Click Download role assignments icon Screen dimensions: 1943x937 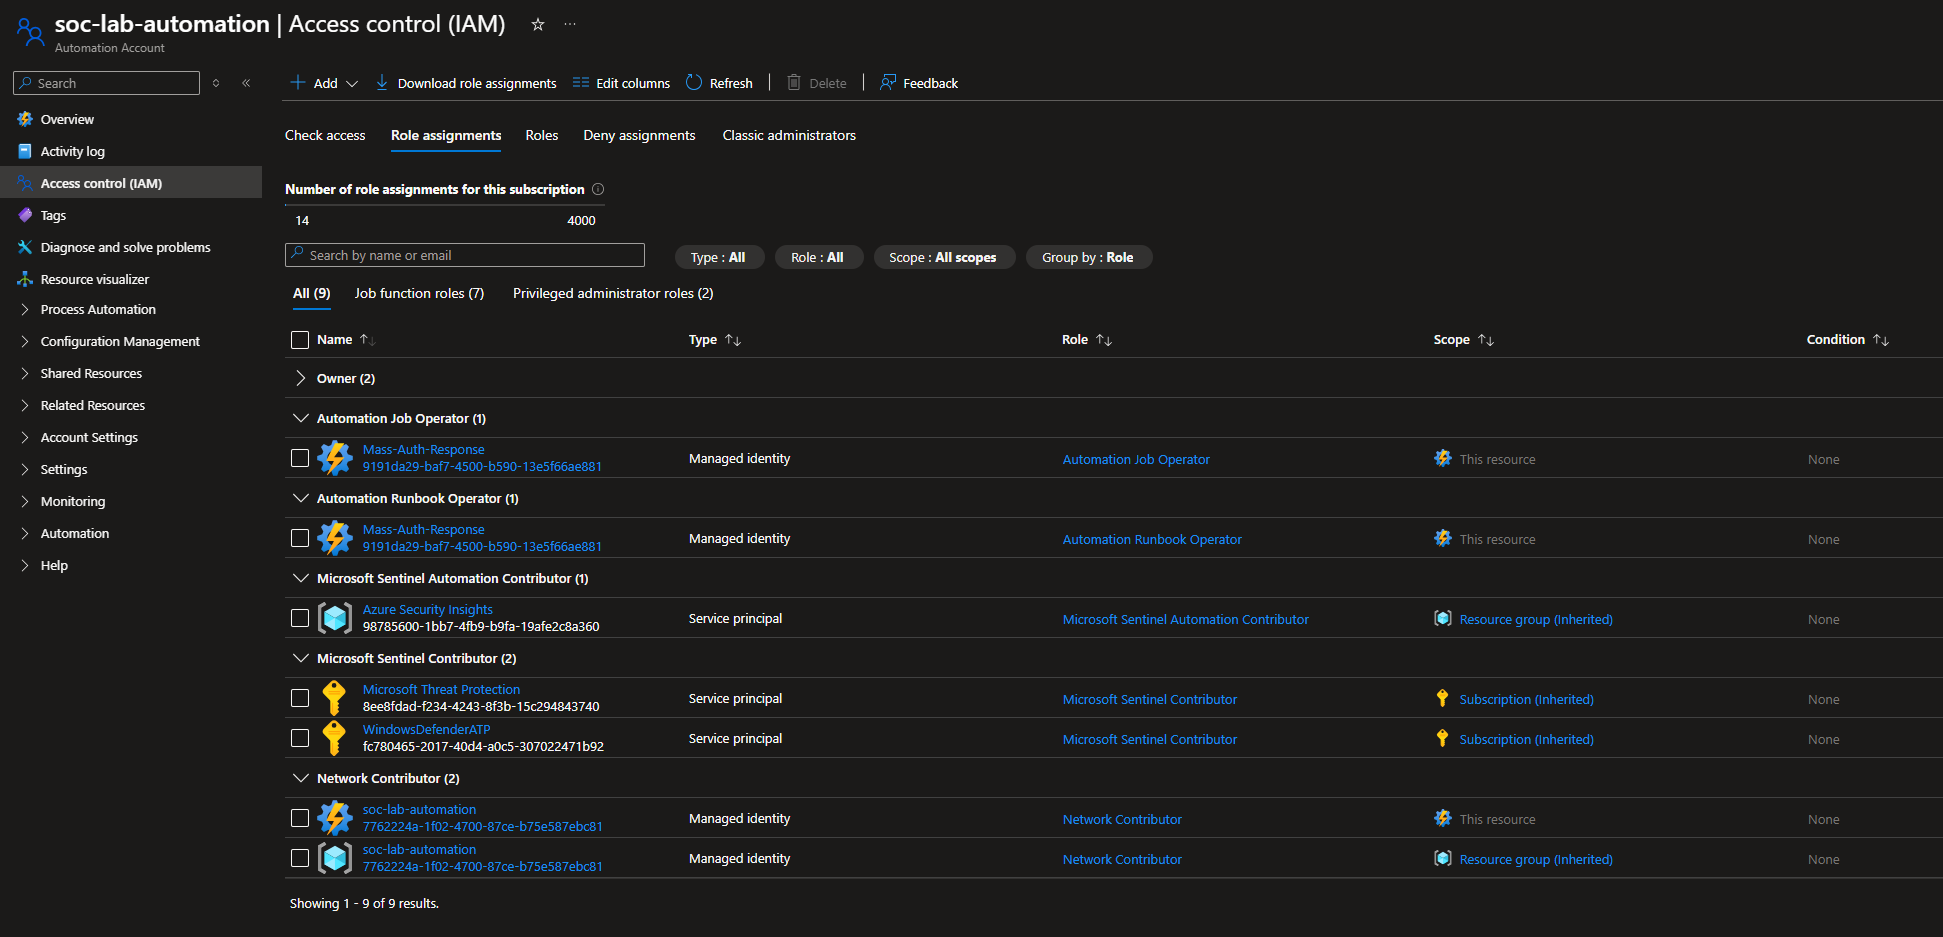[x=382, y=83]
